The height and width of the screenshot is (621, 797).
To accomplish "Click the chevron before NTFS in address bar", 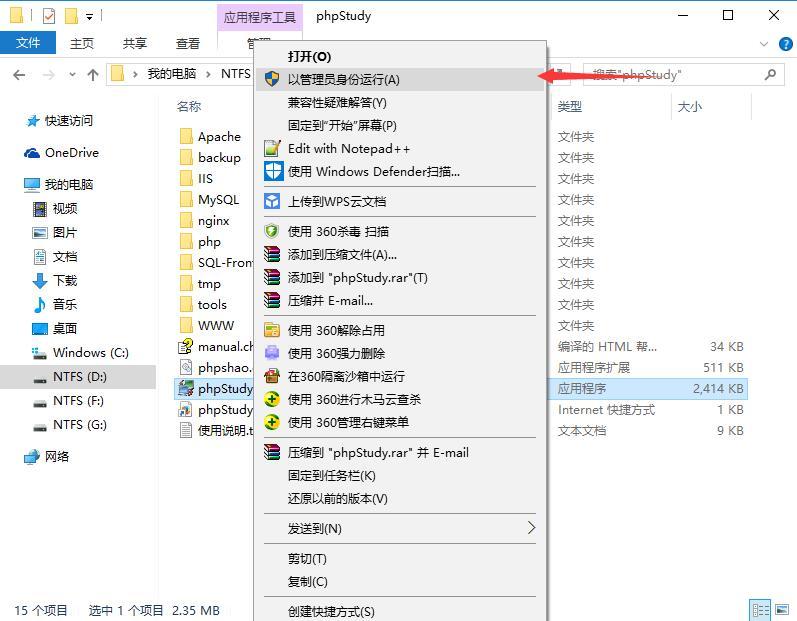I will 208,75.
